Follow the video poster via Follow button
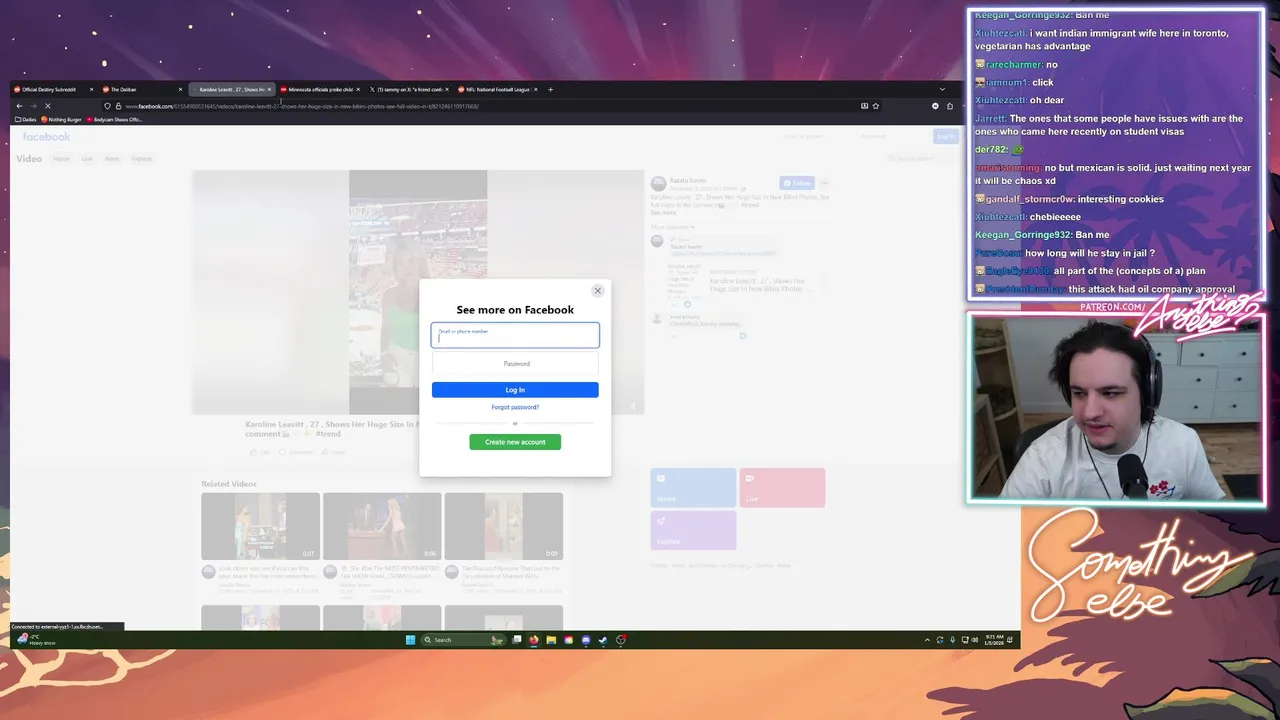 tap(797, 183)
